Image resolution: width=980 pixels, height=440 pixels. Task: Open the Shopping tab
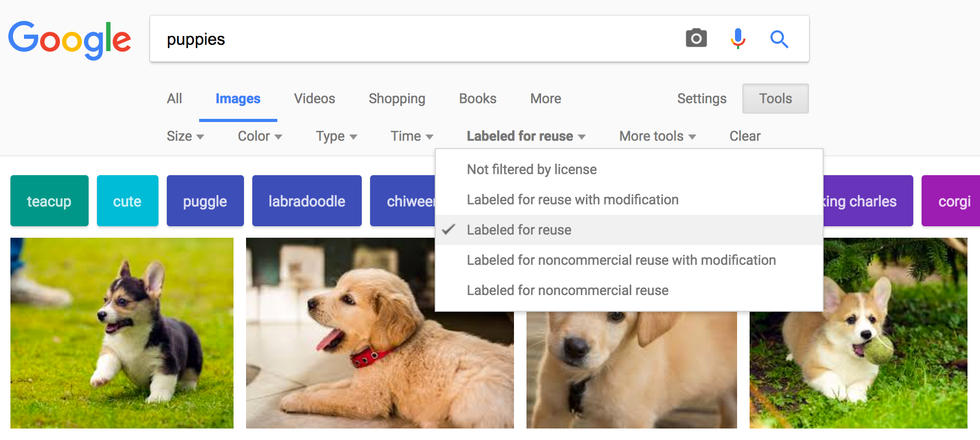coord(397,99)
